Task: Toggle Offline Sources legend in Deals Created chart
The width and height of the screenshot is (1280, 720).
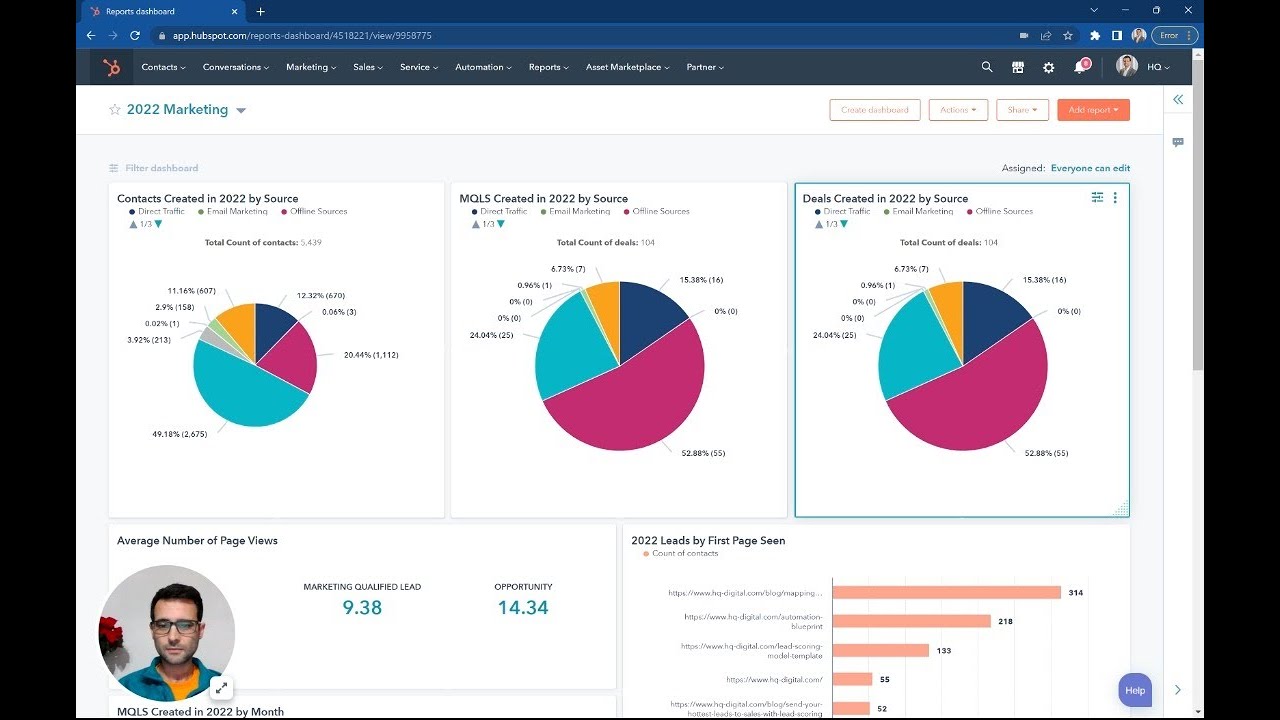Action: point(1000,211)
